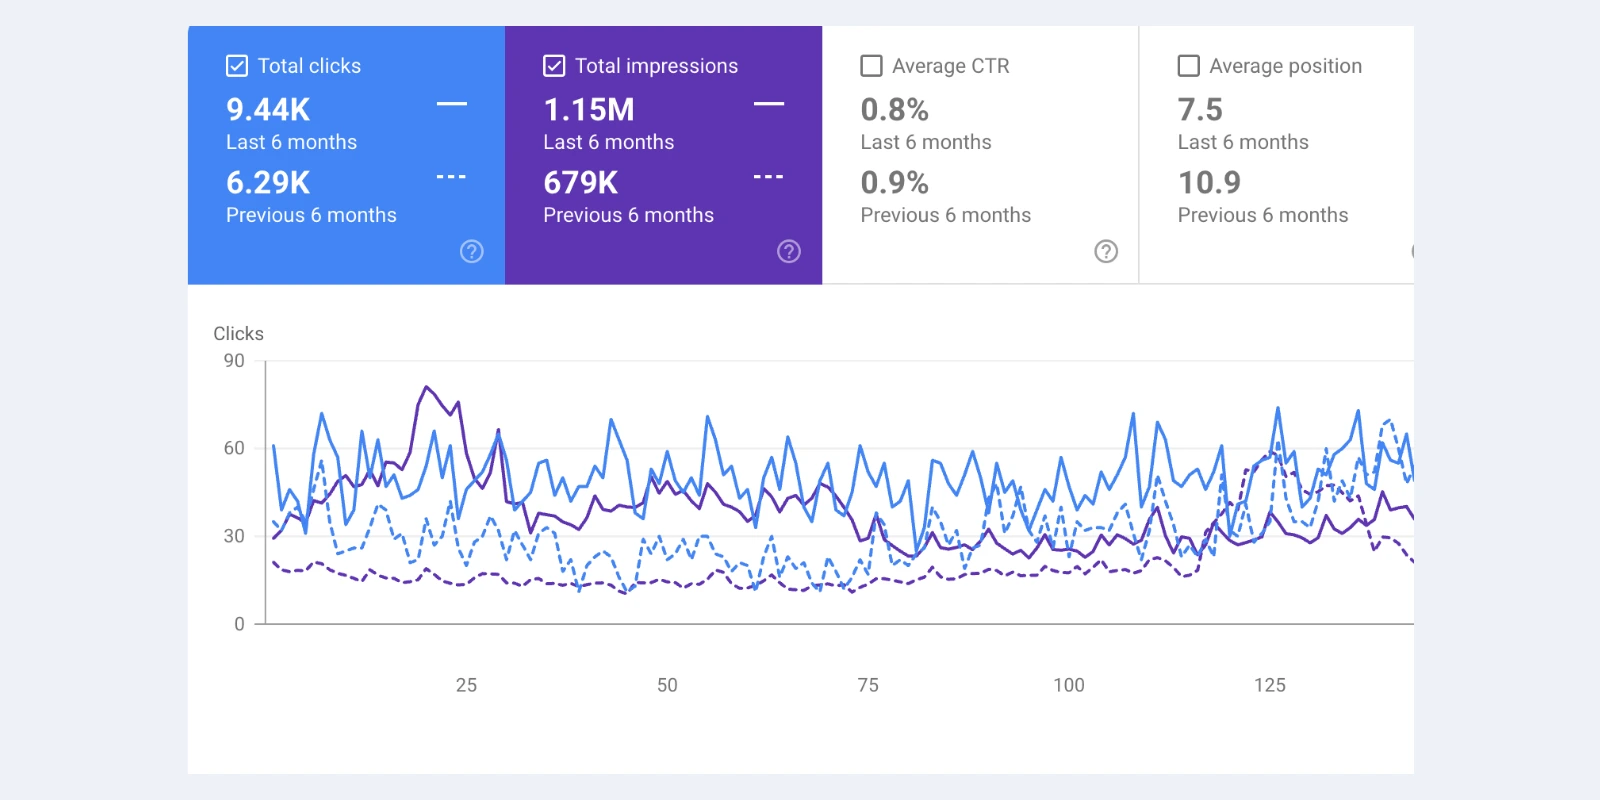The height and width of the screenshot is (800, 1600).
Task: Open help icon in Average CTR card
Action: tap(1106, 251)
